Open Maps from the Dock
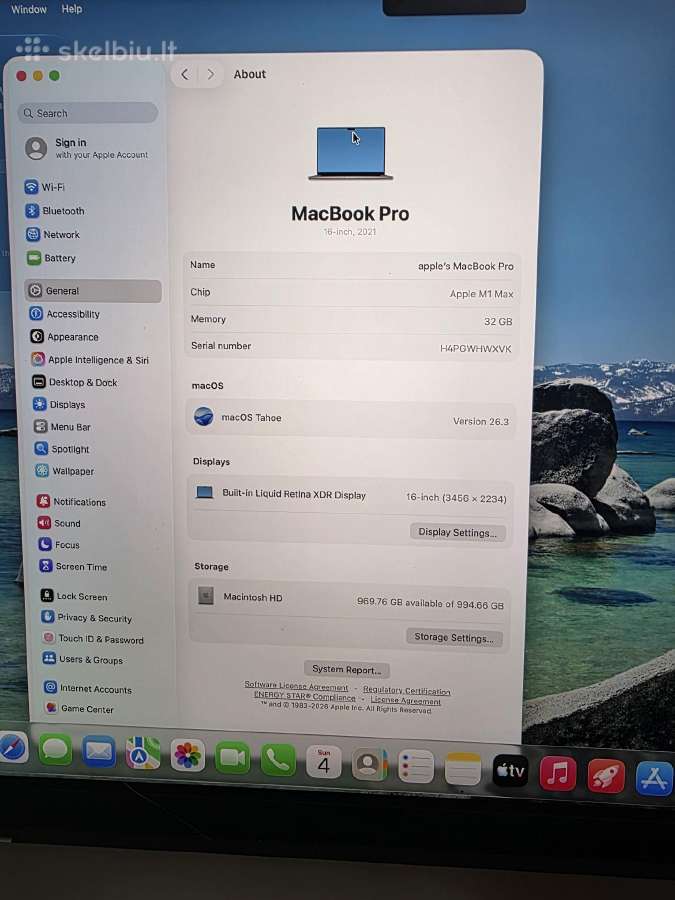The image size is (675, 900). [143, 754]
